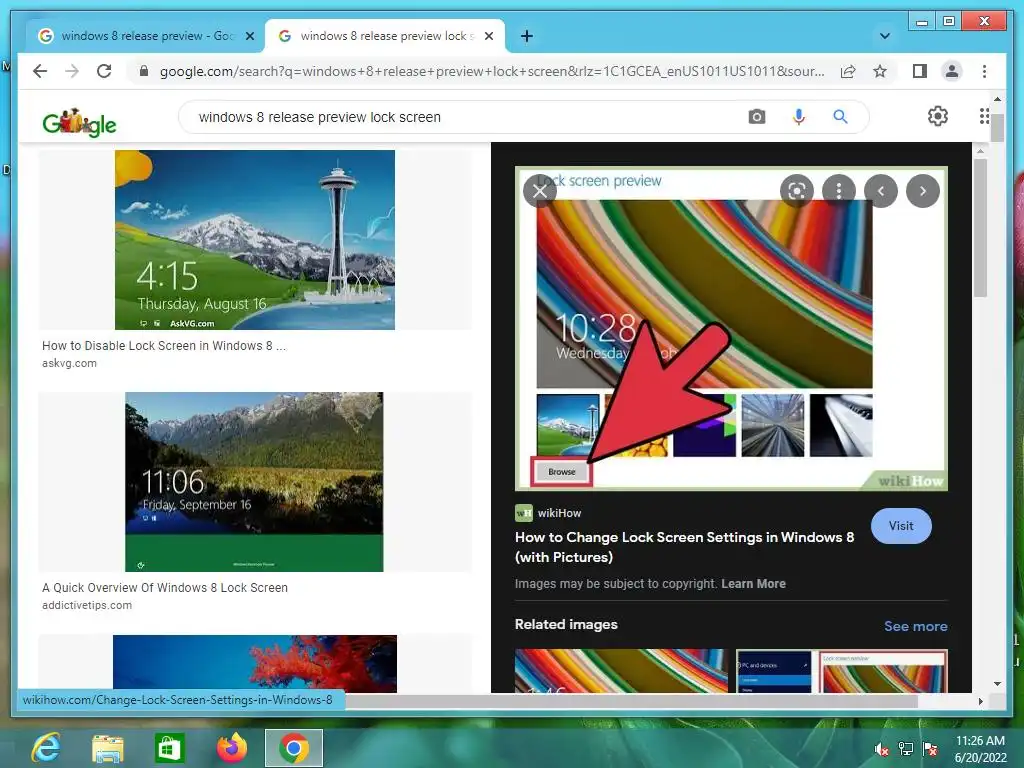Open the Google apps grid
The width and height of the screenshot is (1024, 768).
984,116
